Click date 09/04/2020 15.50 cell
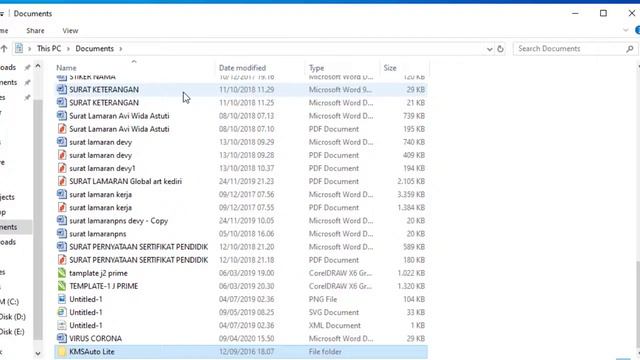The width and height of the screenshot is (640, 360). point(247,338)
